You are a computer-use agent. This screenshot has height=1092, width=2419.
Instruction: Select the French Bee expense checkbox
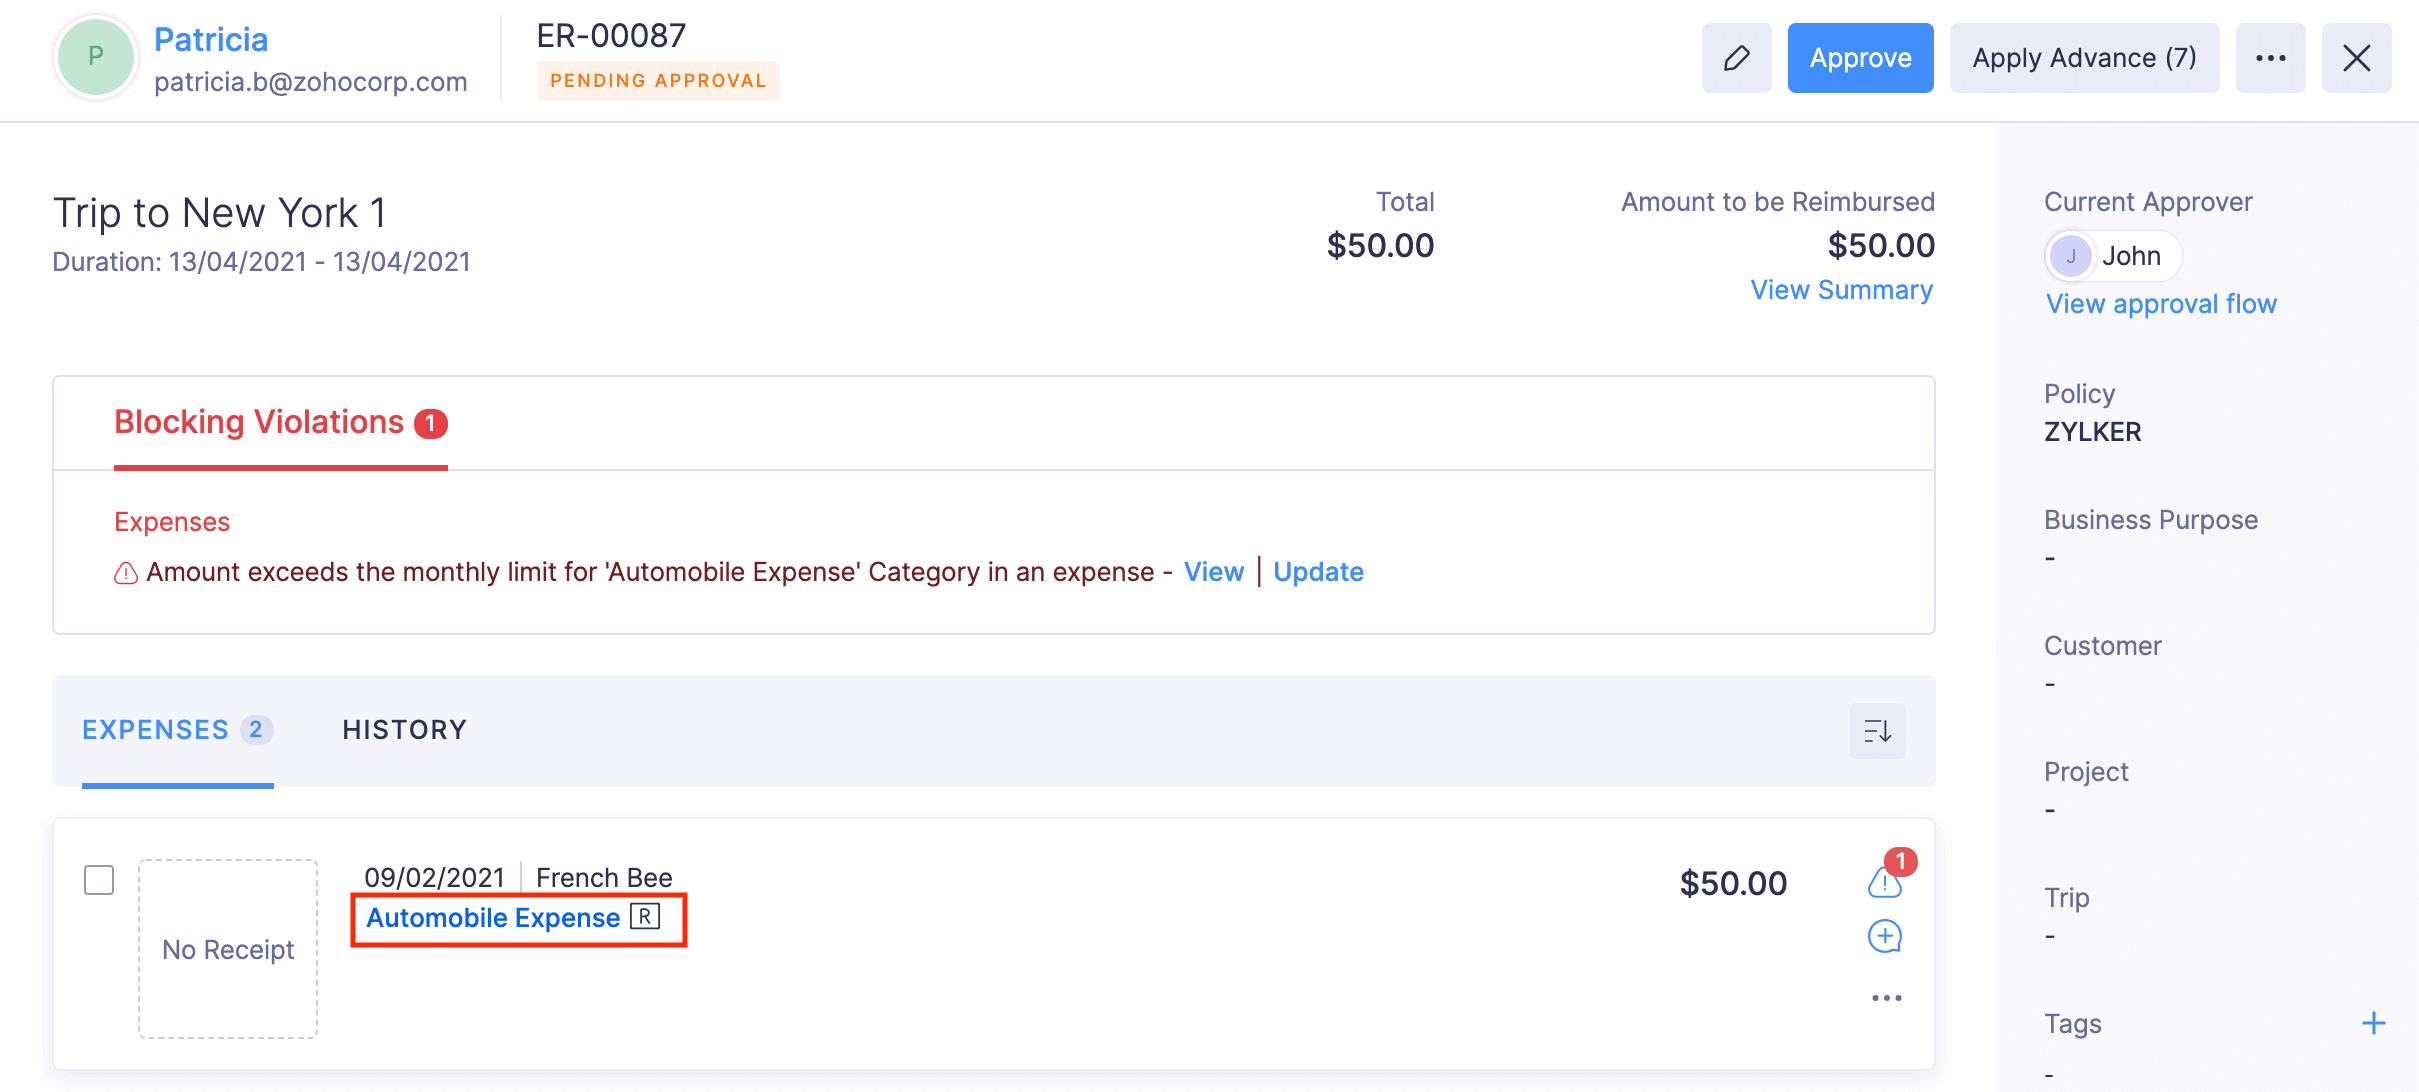point(99,880)
